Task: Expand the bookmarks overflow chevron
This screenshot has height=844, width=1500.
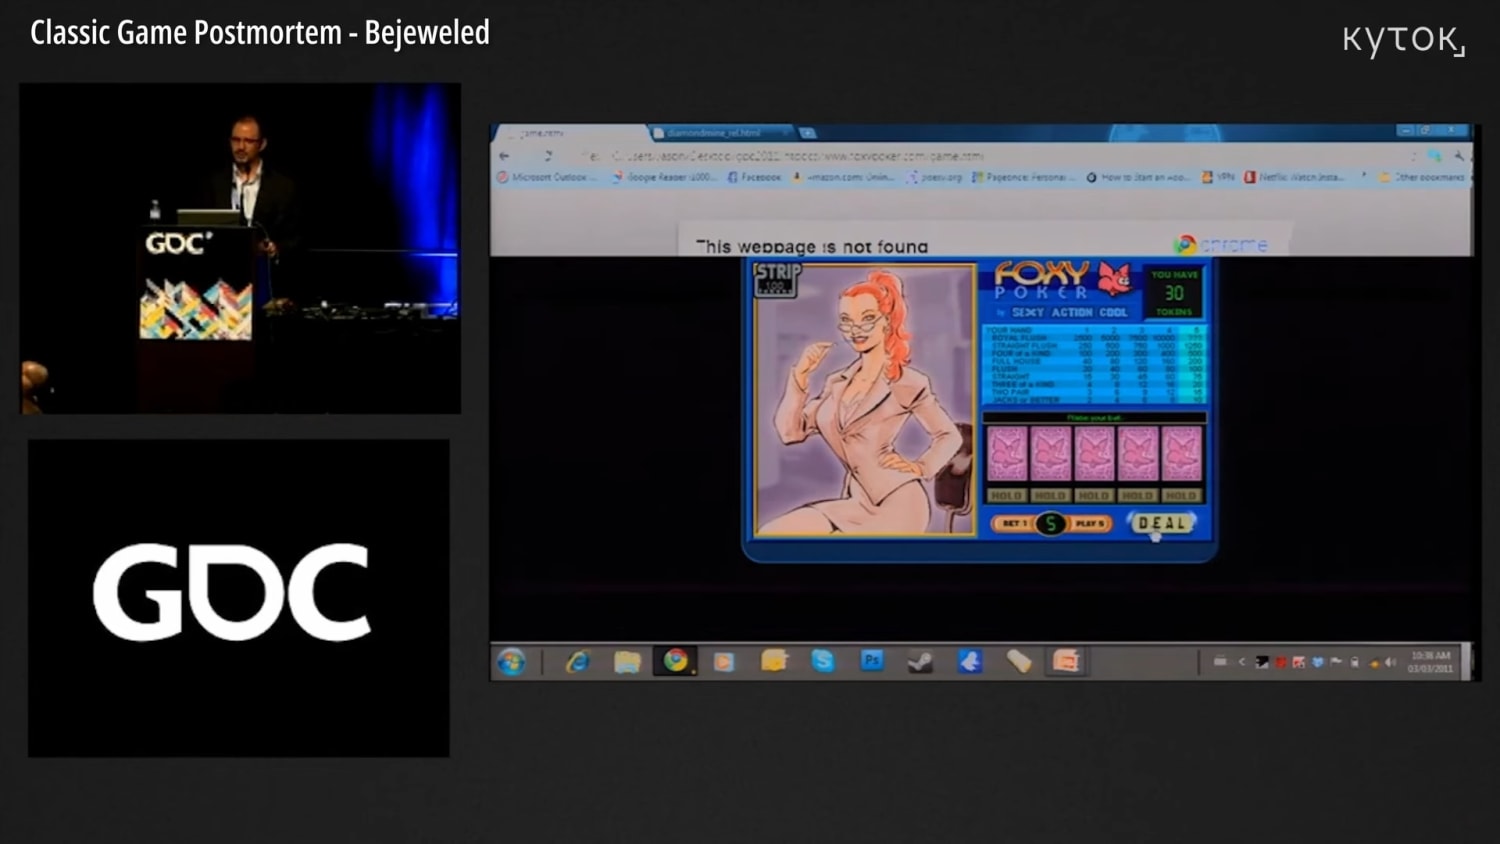Action: pos(1364,177)
